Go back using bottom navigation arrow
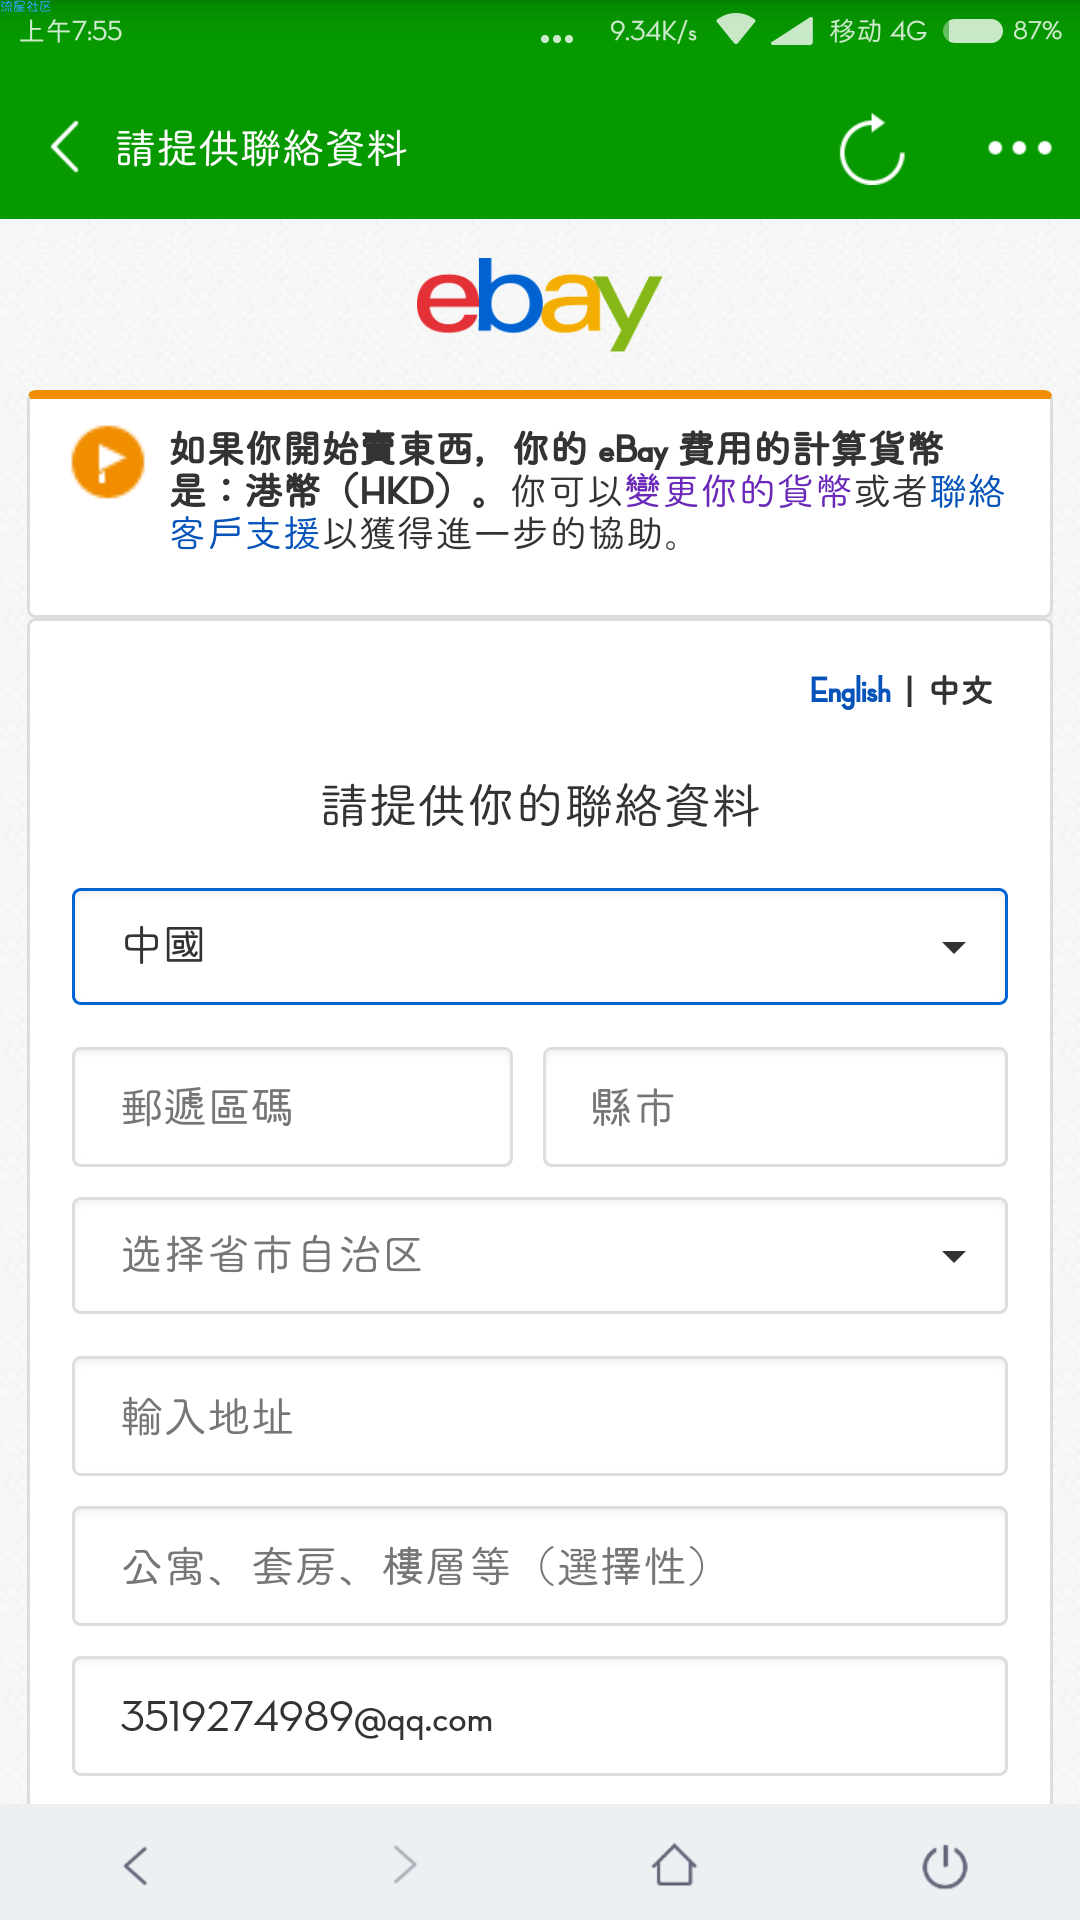1080x1920 pixels. [135, 1865]
